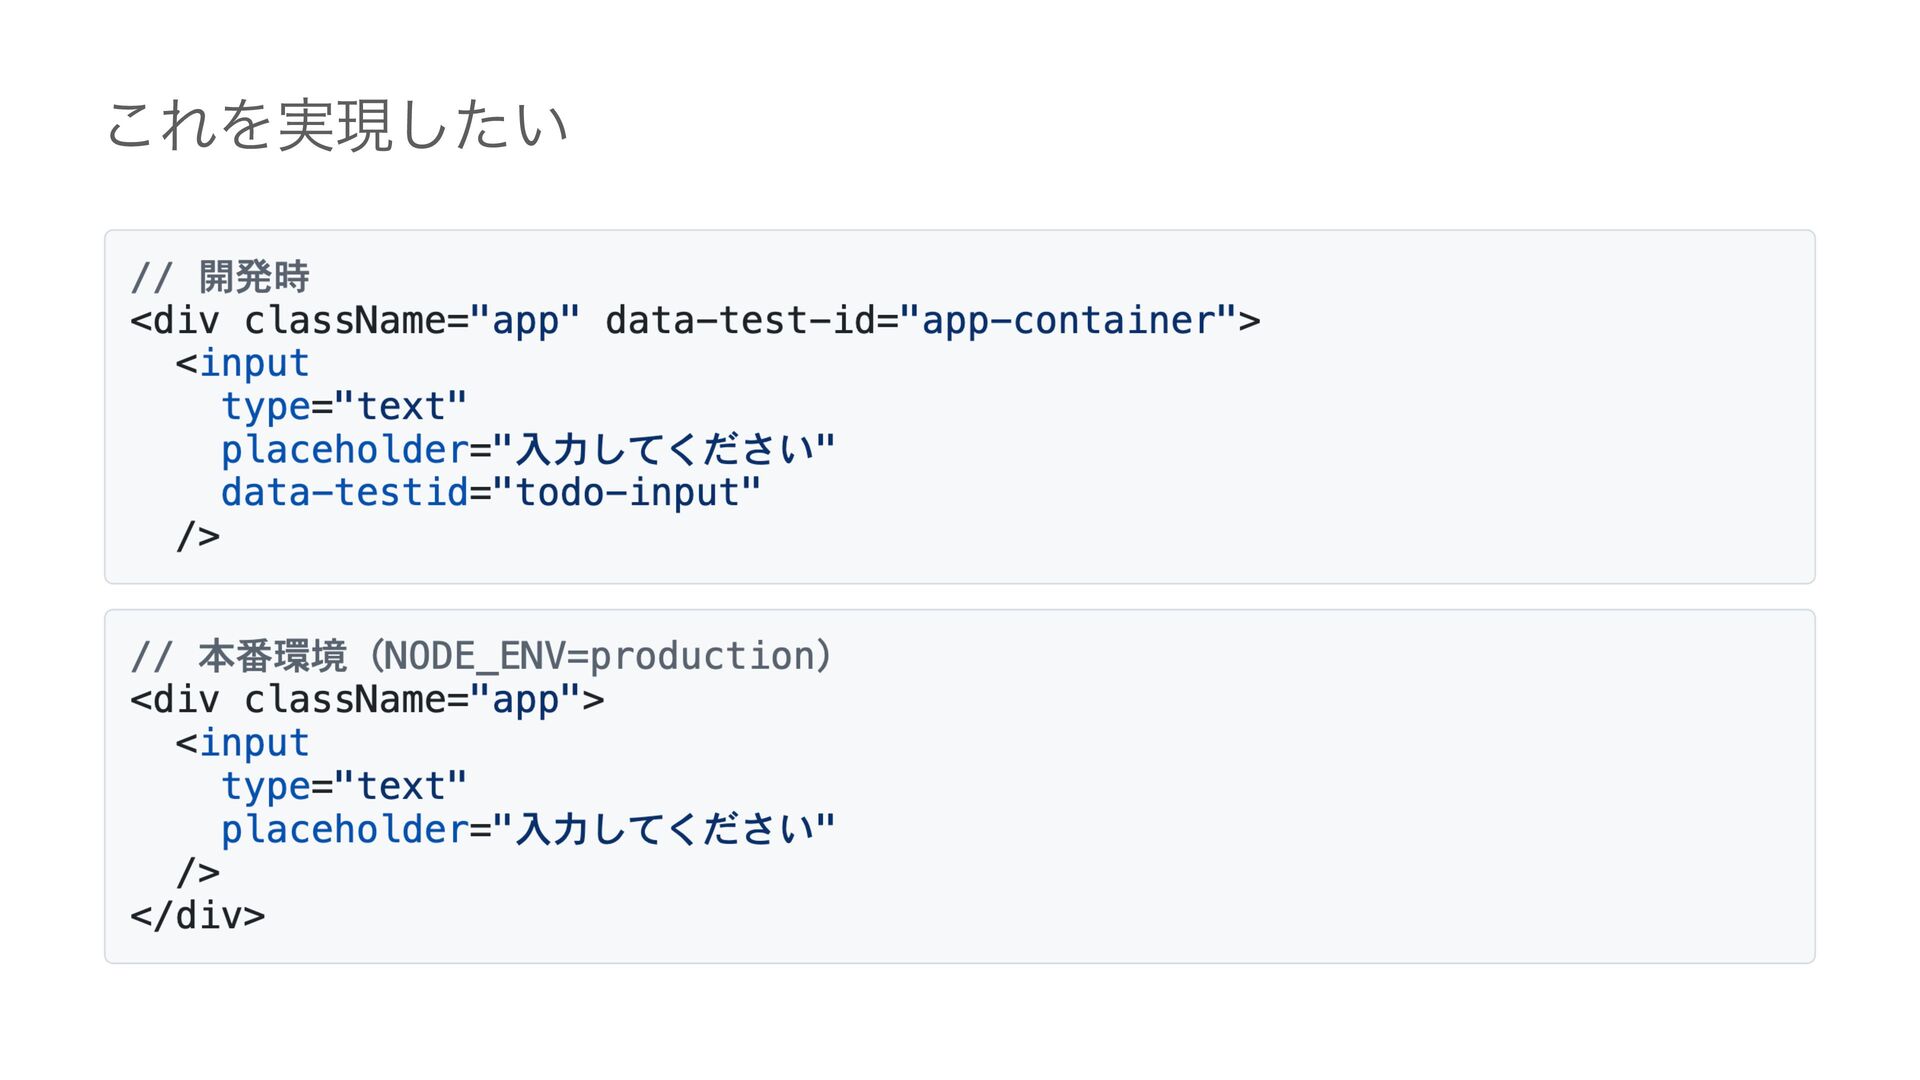Click the "todo-input" string value
Screen dimensions: 1920x1080
pyautogui.click(x=627, y=493)
